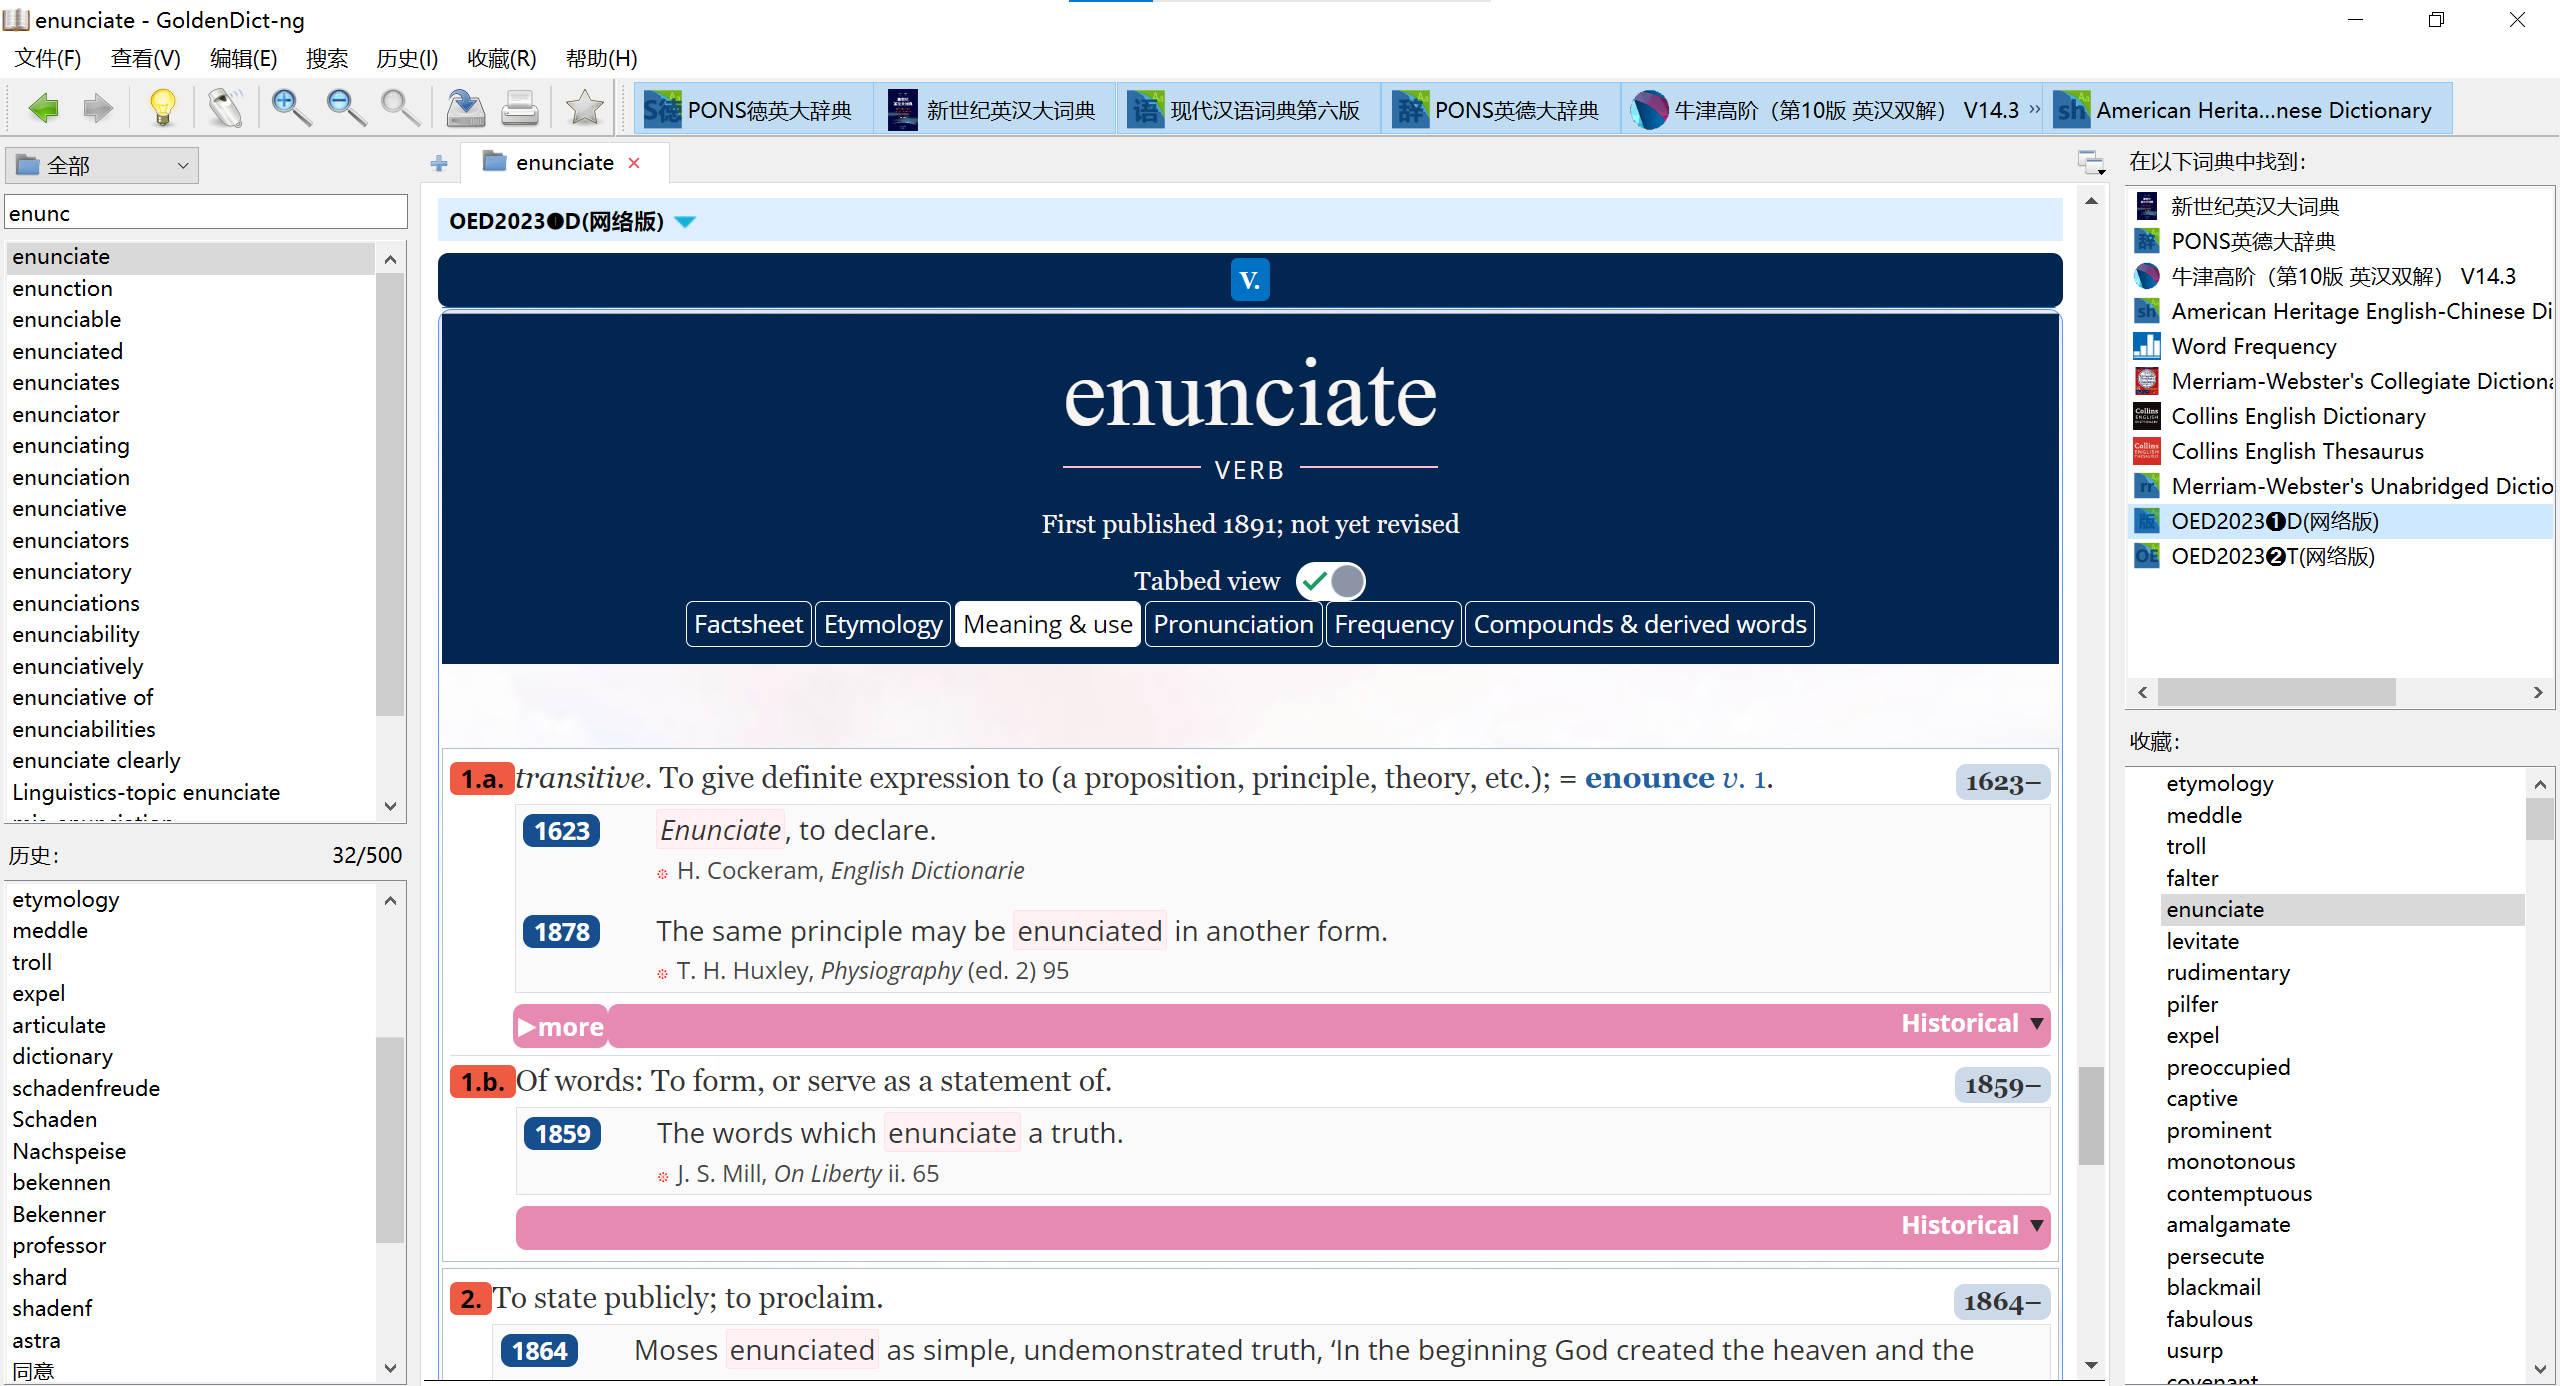Jump to 牛津高阶 in the dictionary bar
Viewport: 2560px width, 1386px height.
point(1826,110)
